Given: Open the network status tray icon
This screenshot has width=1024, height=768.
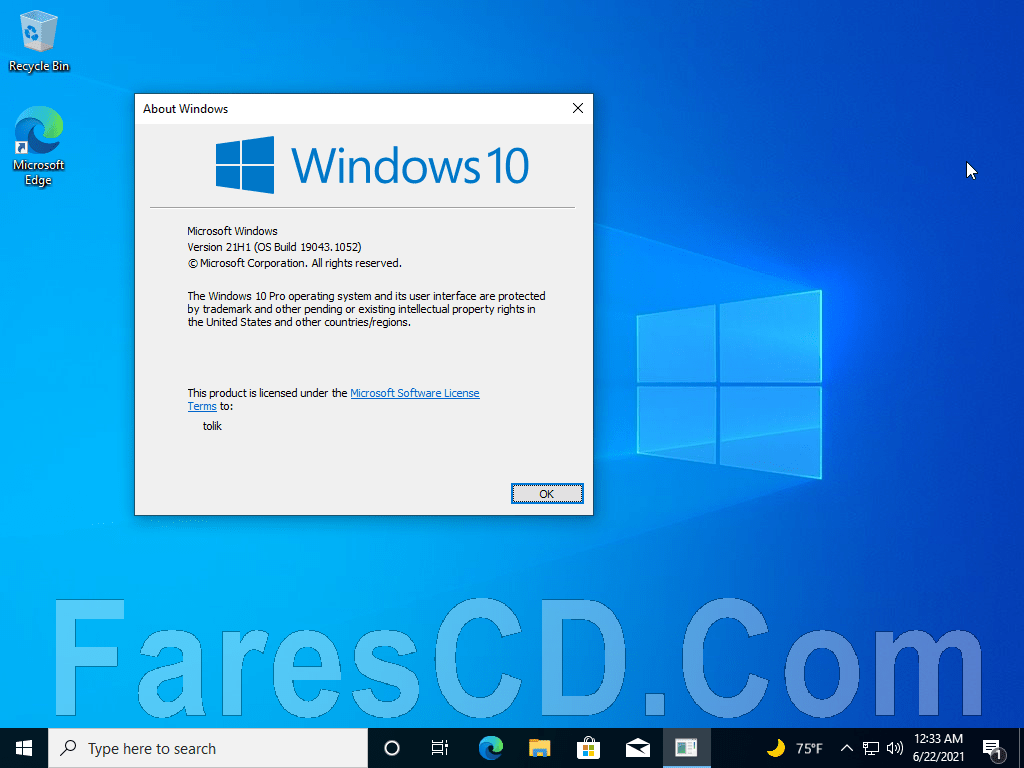Looking at the screenshot, I should tap(871, 748).
